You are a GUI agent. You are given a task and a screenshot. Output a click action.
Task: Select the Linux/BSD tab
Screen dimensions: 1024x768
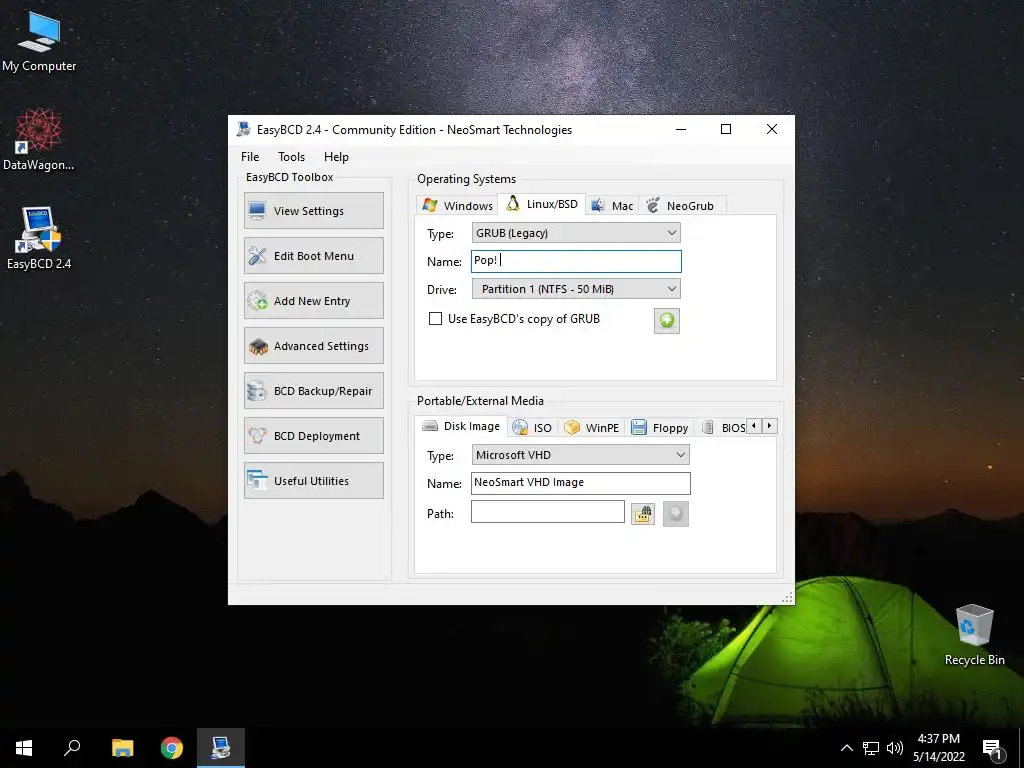(x=542, y=204)
